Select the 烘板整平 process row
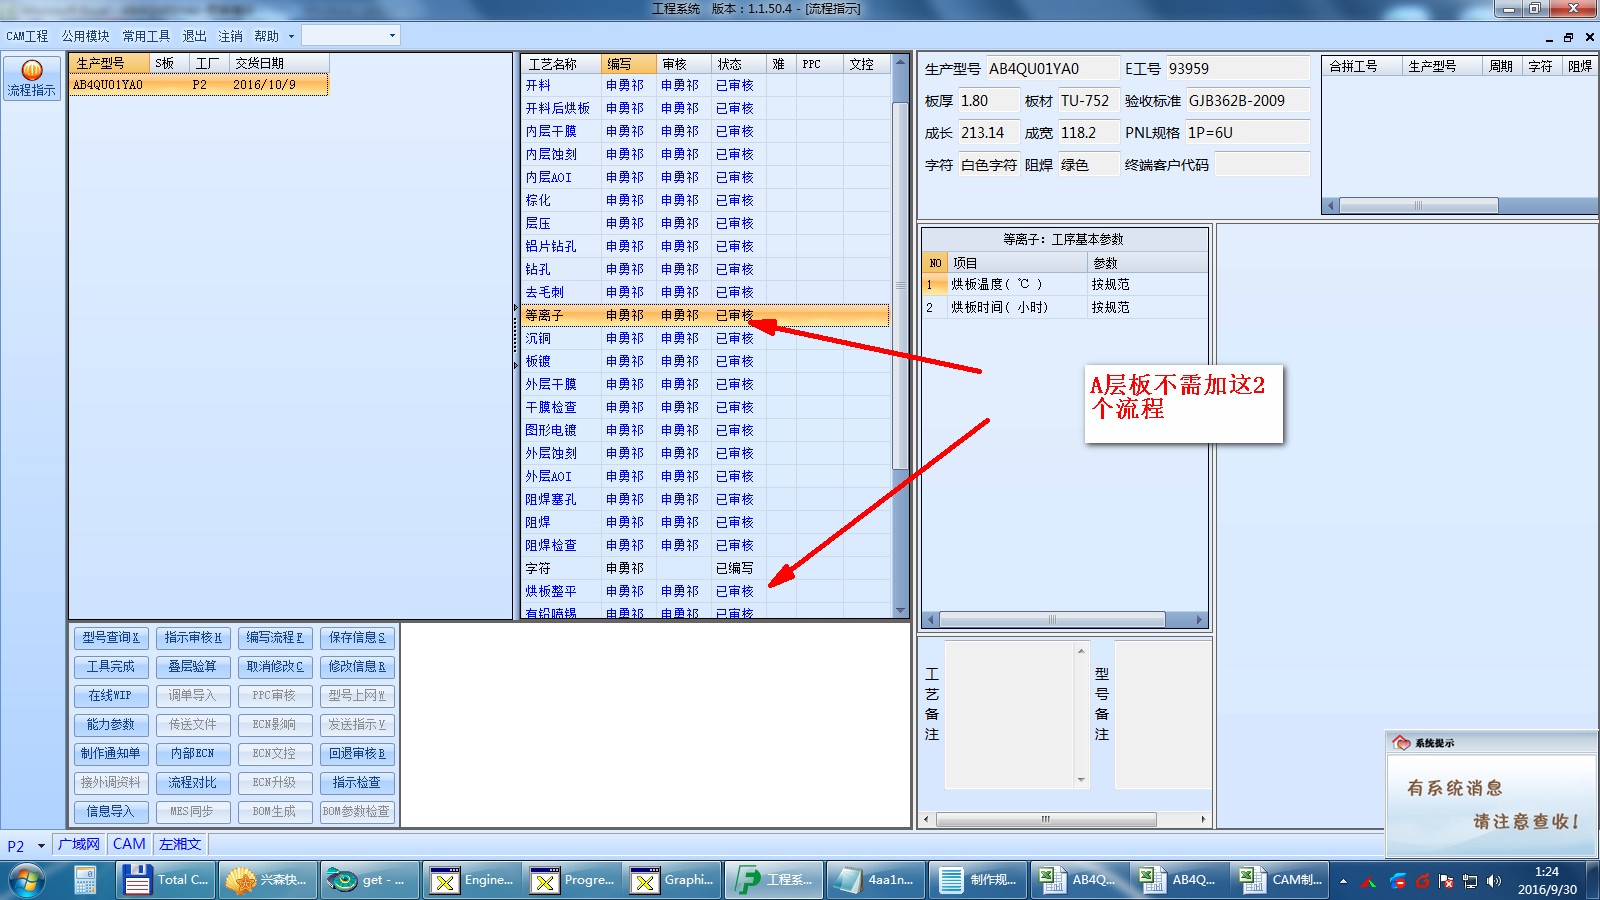This screenshot has height=900, width=1600. click(705, 591)
